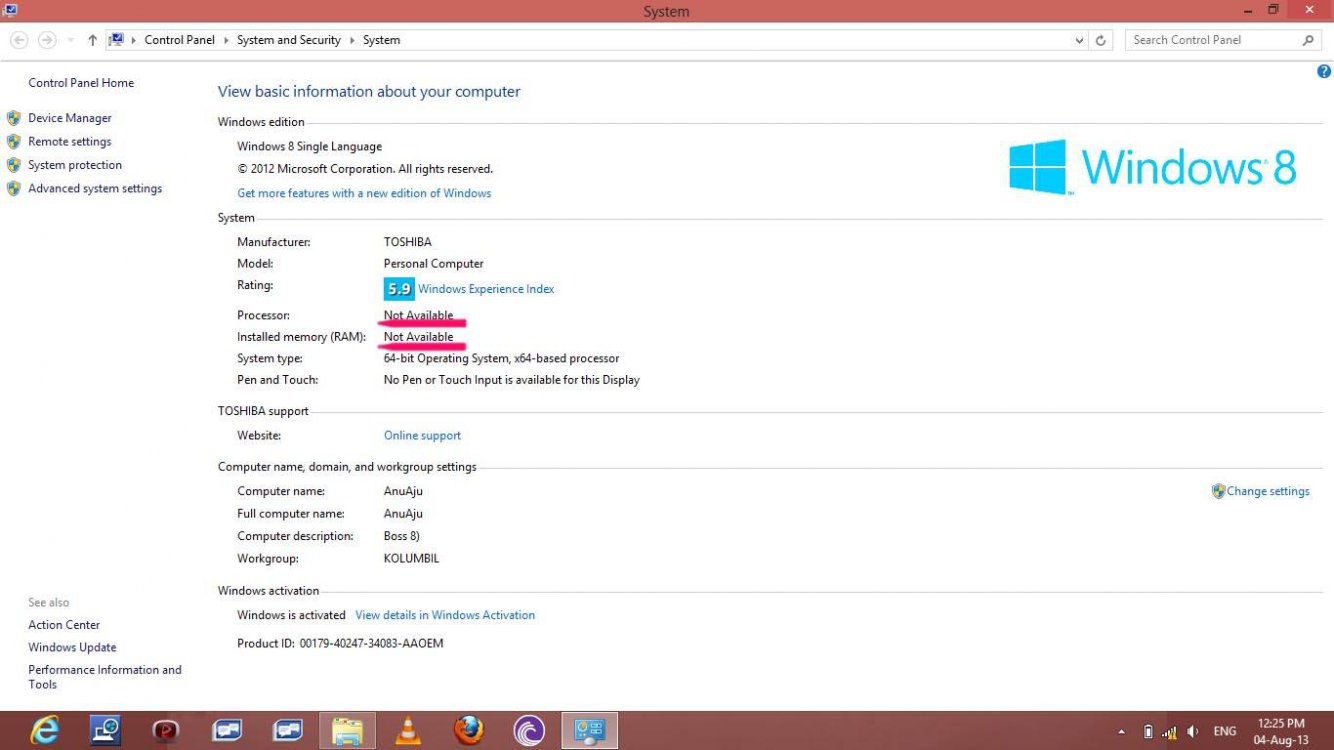Open Advanced system settings
This screenshot has height=750, width=1334.
click(x=95, y=188)
